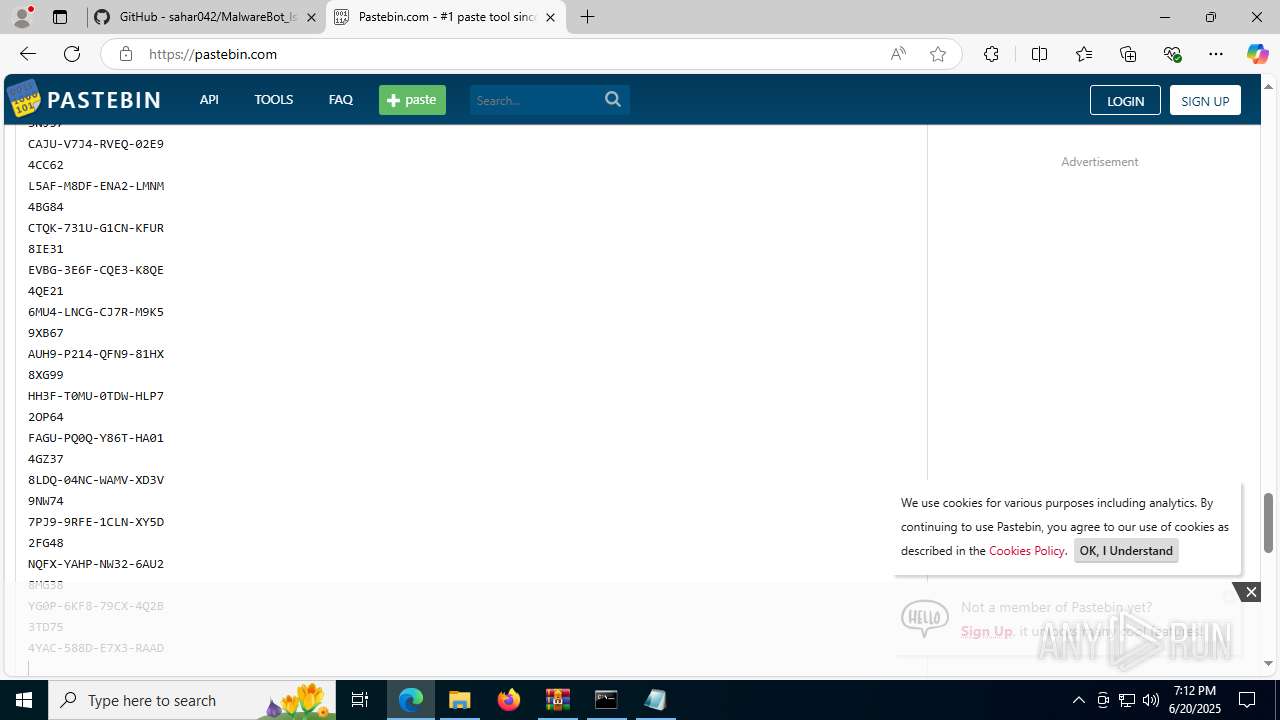1280x720 pixels.
Task: Open Read aloud icon in address bar
Action: click(898, 54)
